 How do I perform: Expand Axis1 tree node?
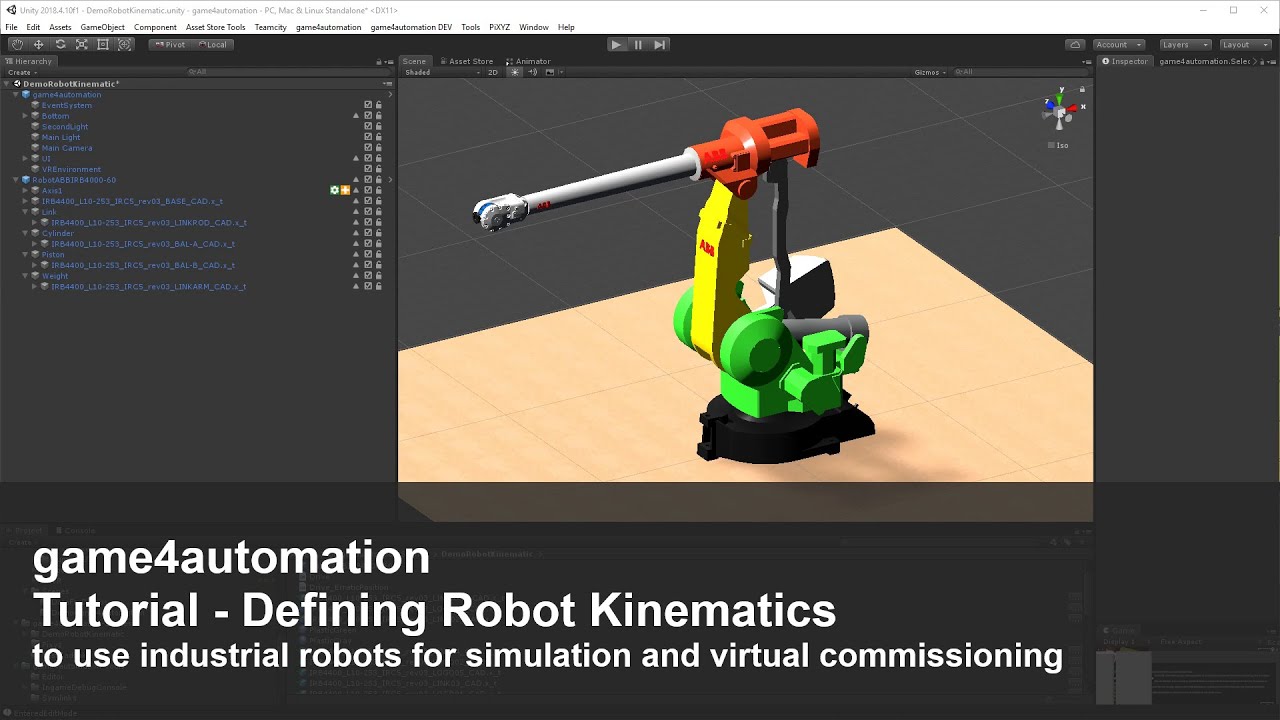click(26, 190)
